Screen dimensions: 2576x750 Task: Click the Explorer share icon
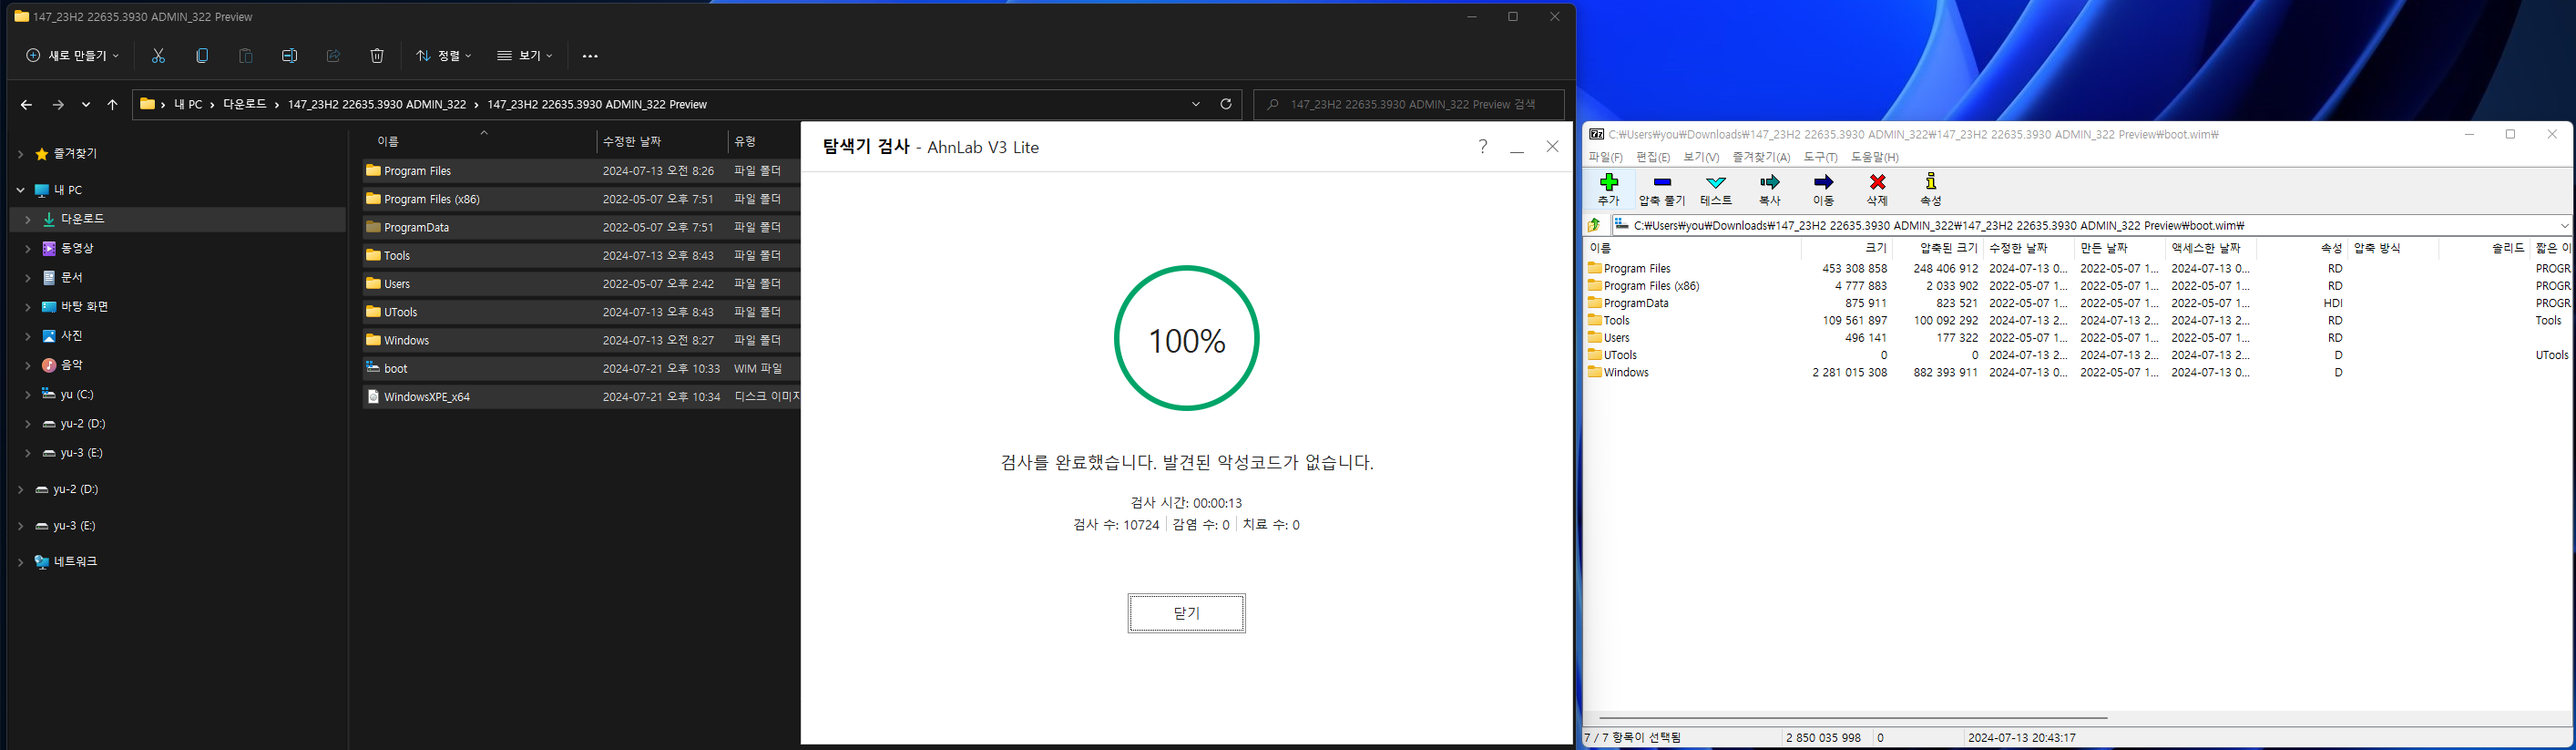pyautogui.click(x=333, y=56)
